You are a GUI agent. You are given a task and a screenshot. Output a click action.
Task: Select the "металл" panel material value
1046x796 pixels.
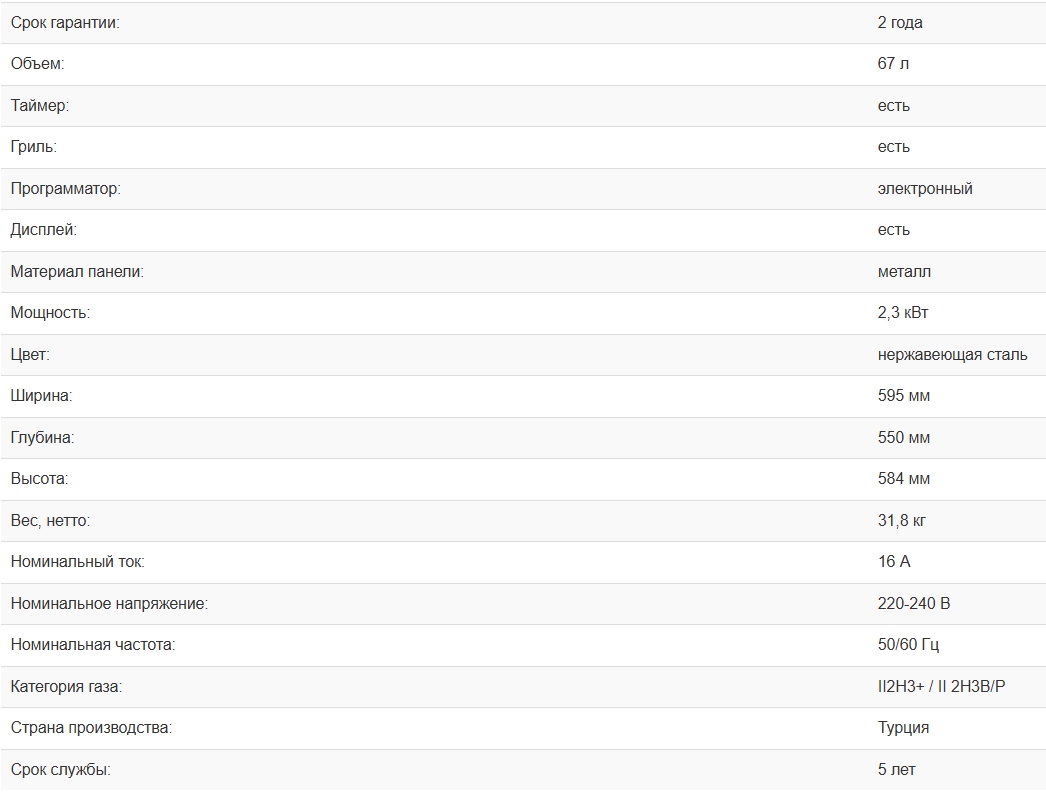[x=904, y=271]
